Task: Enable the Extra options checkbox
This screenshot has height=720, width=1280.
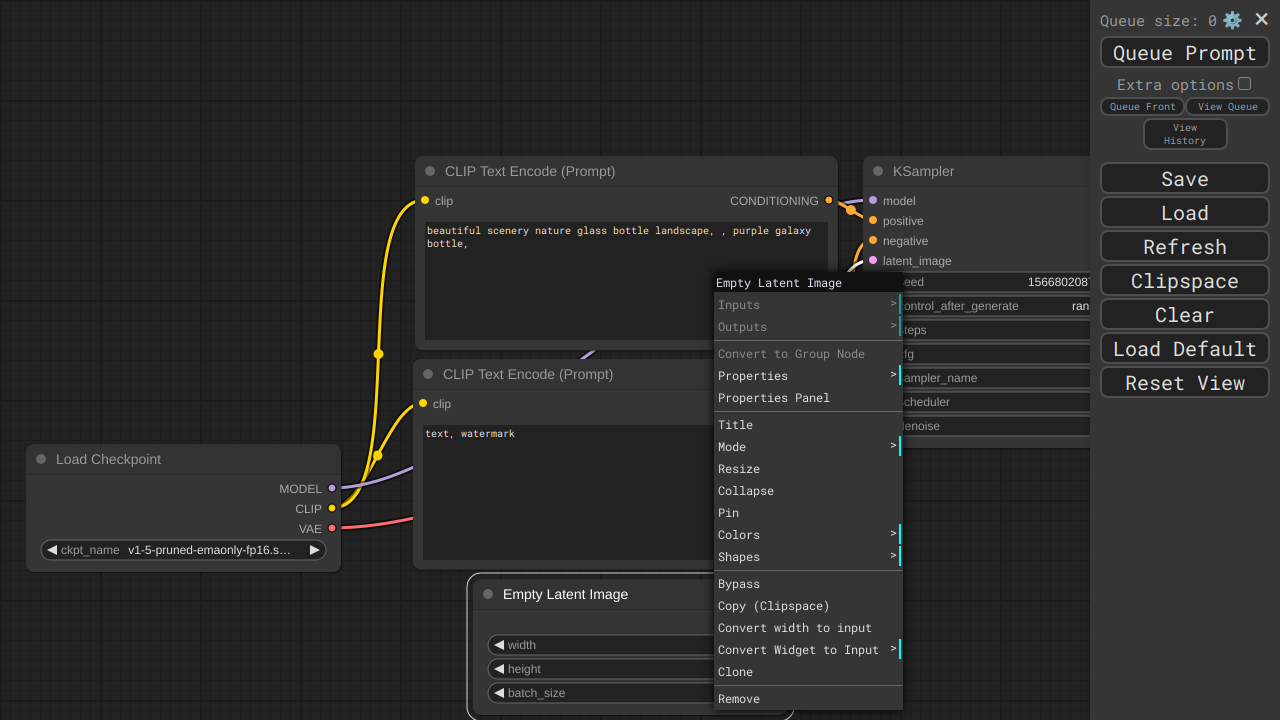Action: click(1244, 84)
